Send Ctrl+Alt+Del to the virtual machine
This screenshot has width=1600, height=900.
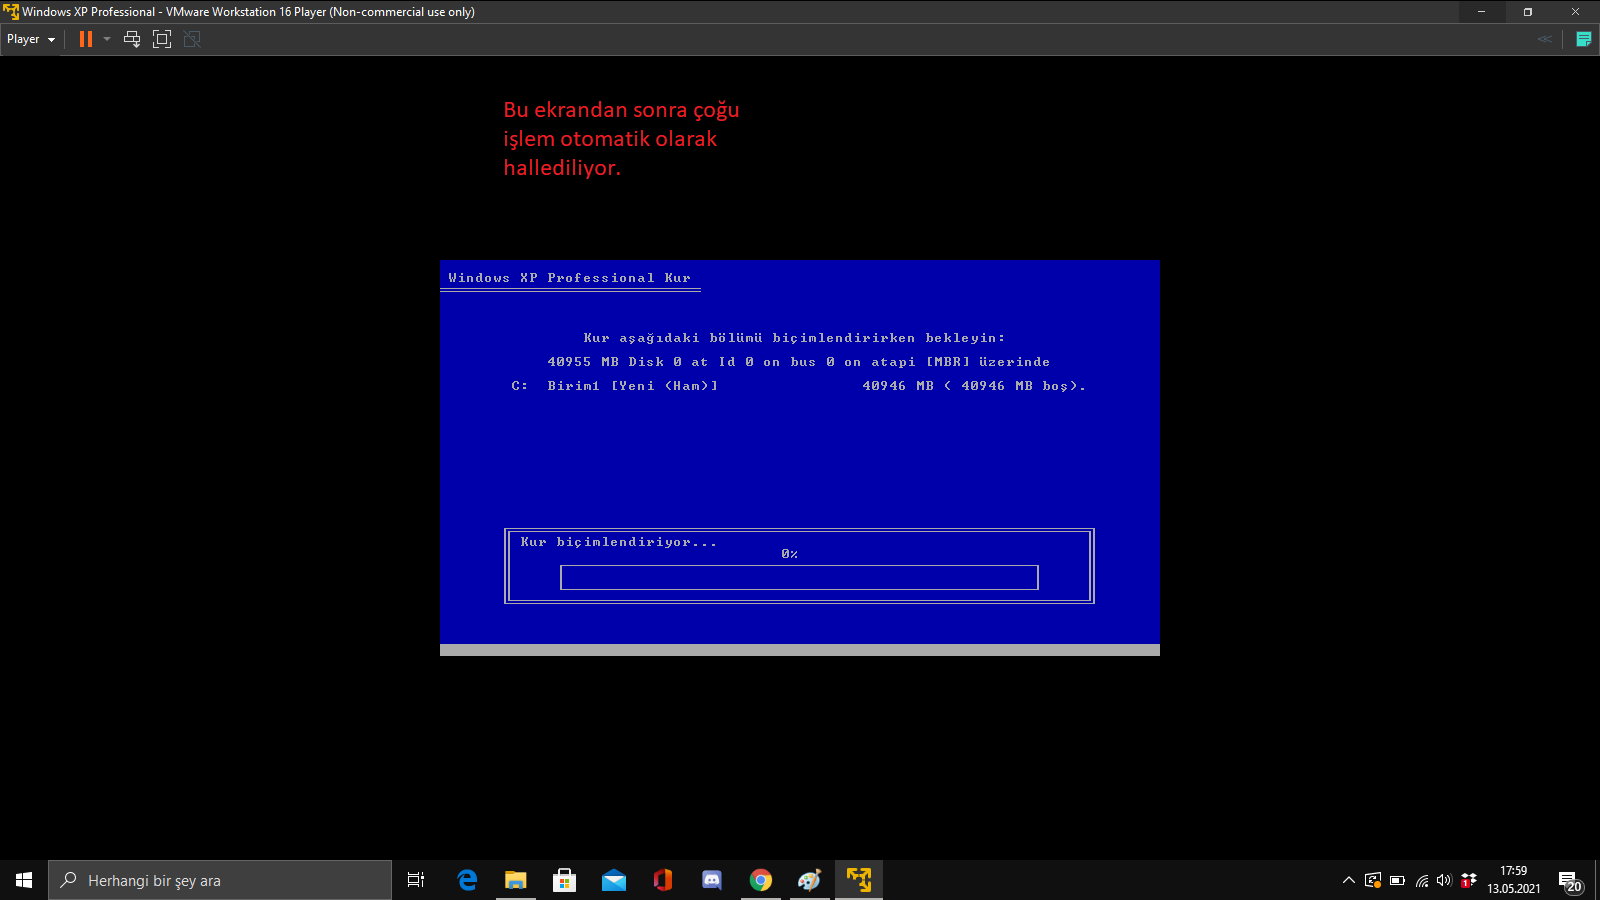(x=132, y=39)
